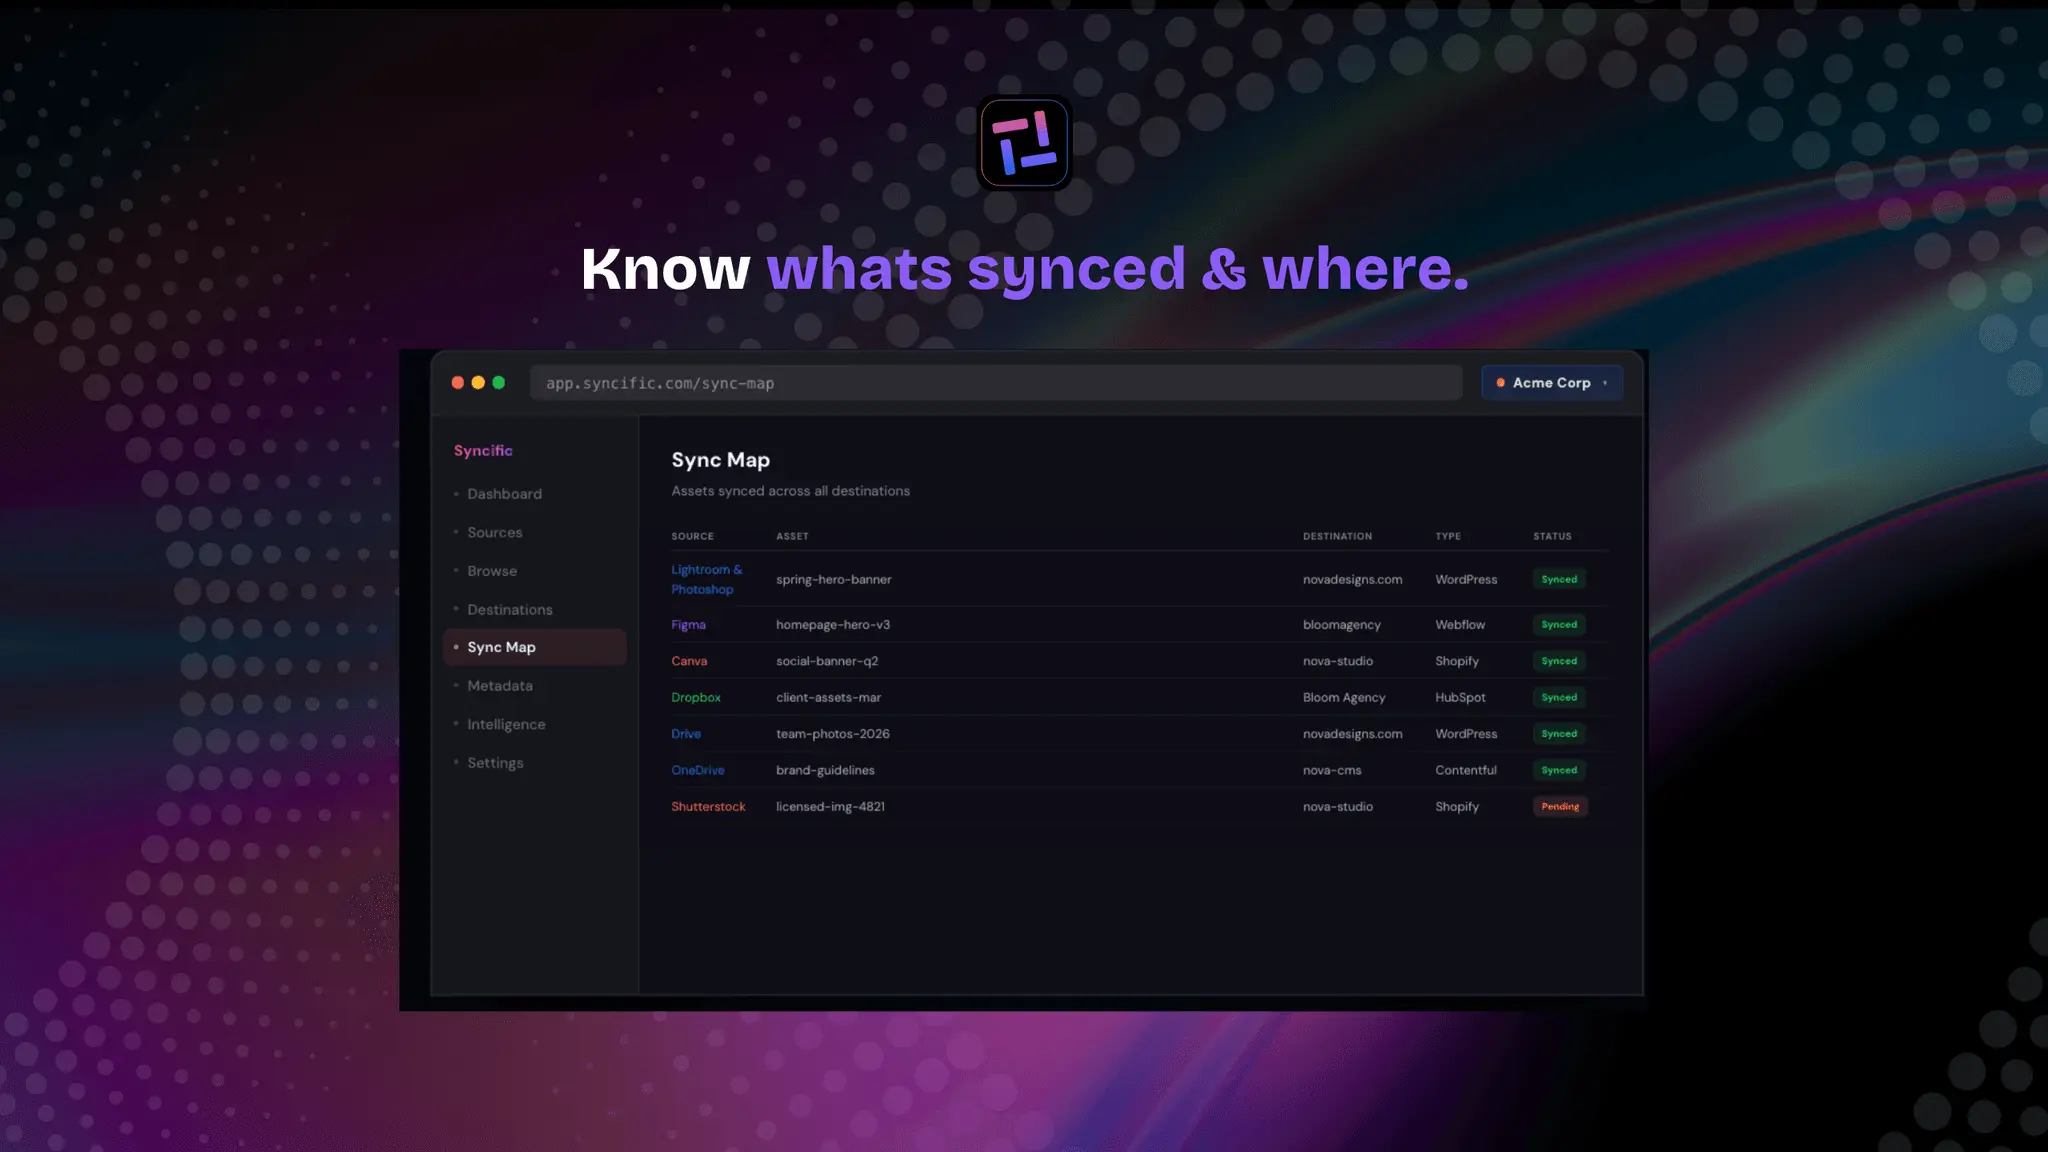Click the ASSET column header
This screenshot has height=1152, width=2048.
pyautogui.click(x=792, y=537)
